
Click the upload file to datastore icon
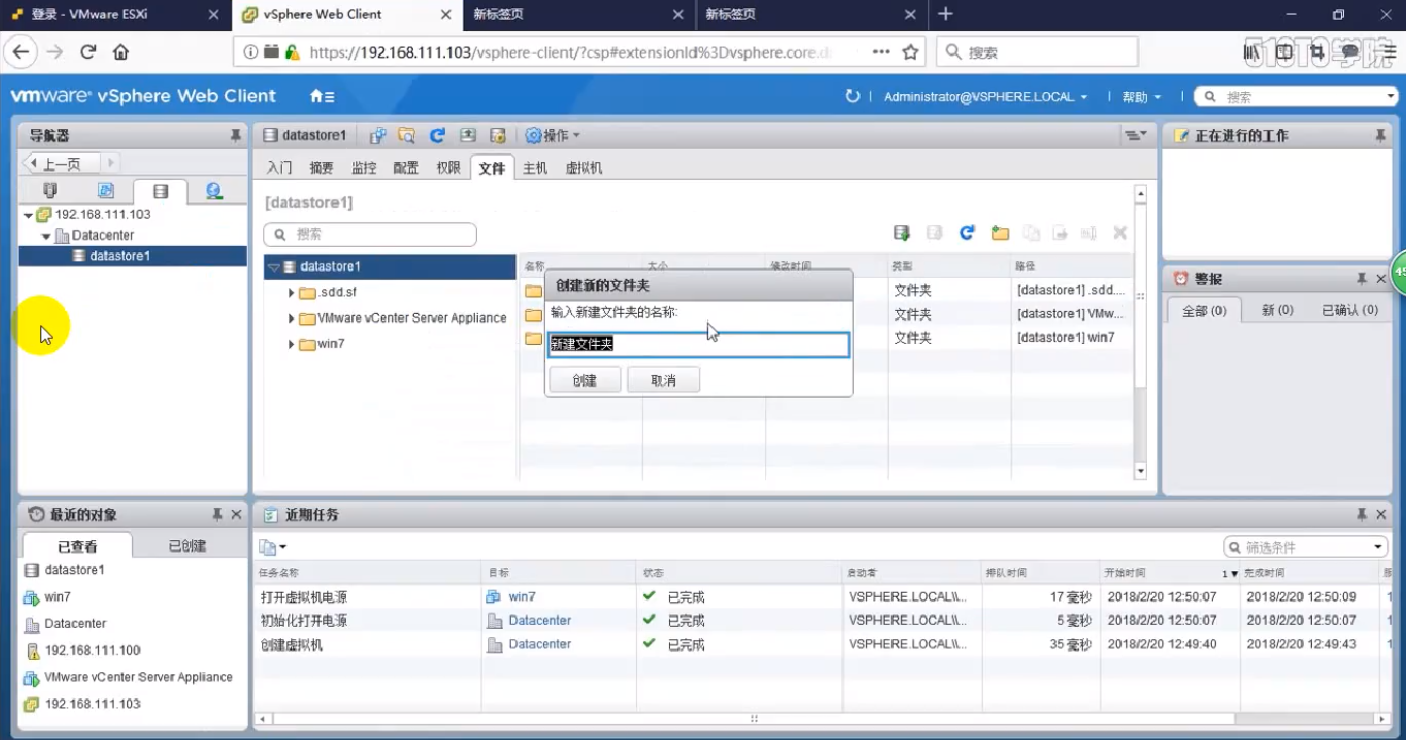902,233
